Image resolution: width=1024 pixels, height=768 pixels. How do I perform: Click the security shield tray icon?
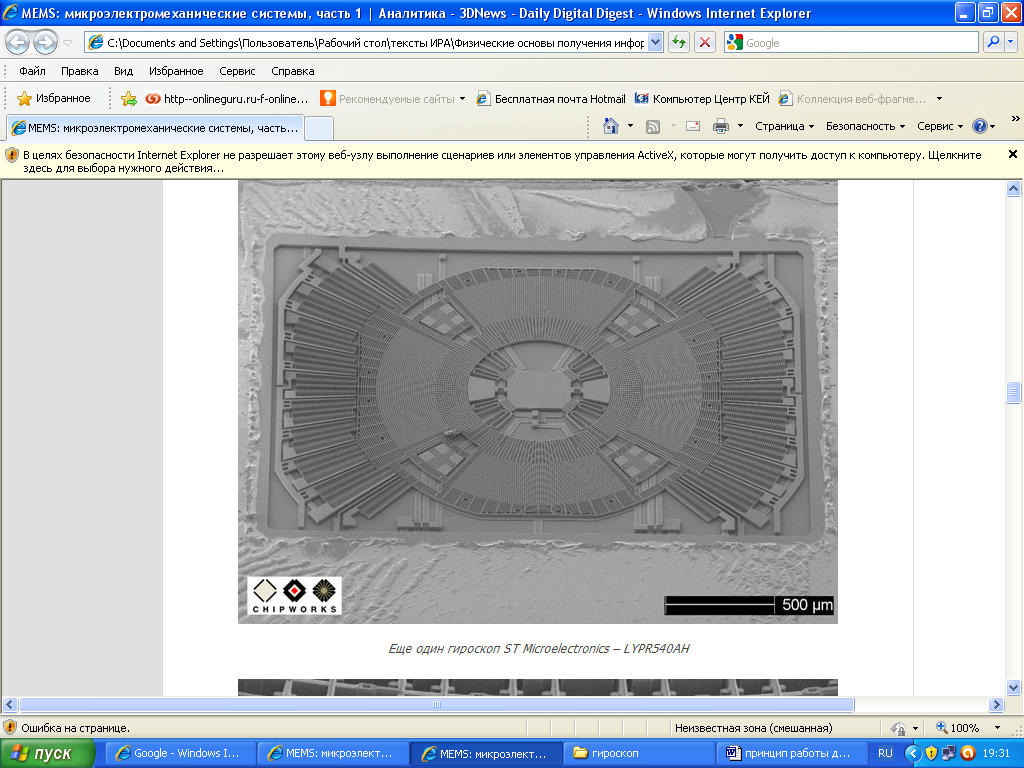pos(931,754)
